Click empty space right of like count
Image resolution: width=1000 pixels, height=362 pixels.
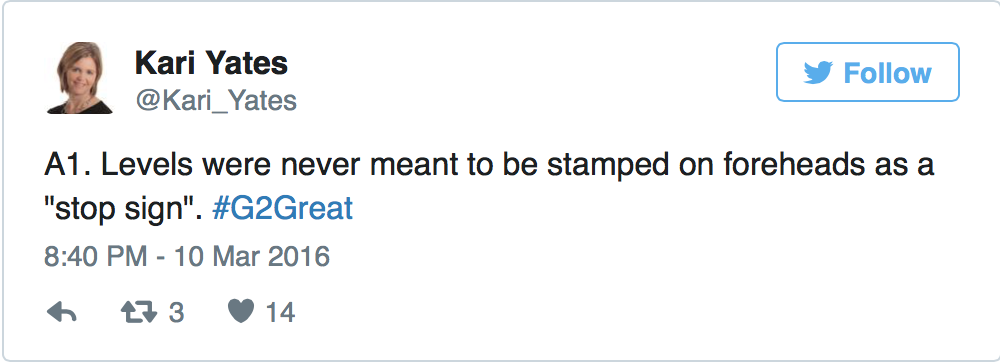574,312
